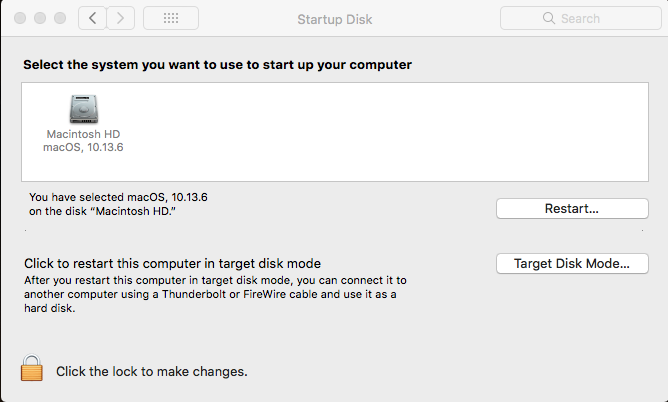Open Target Disk Mode... button
The image size is (668, 402).
(572, 264)
